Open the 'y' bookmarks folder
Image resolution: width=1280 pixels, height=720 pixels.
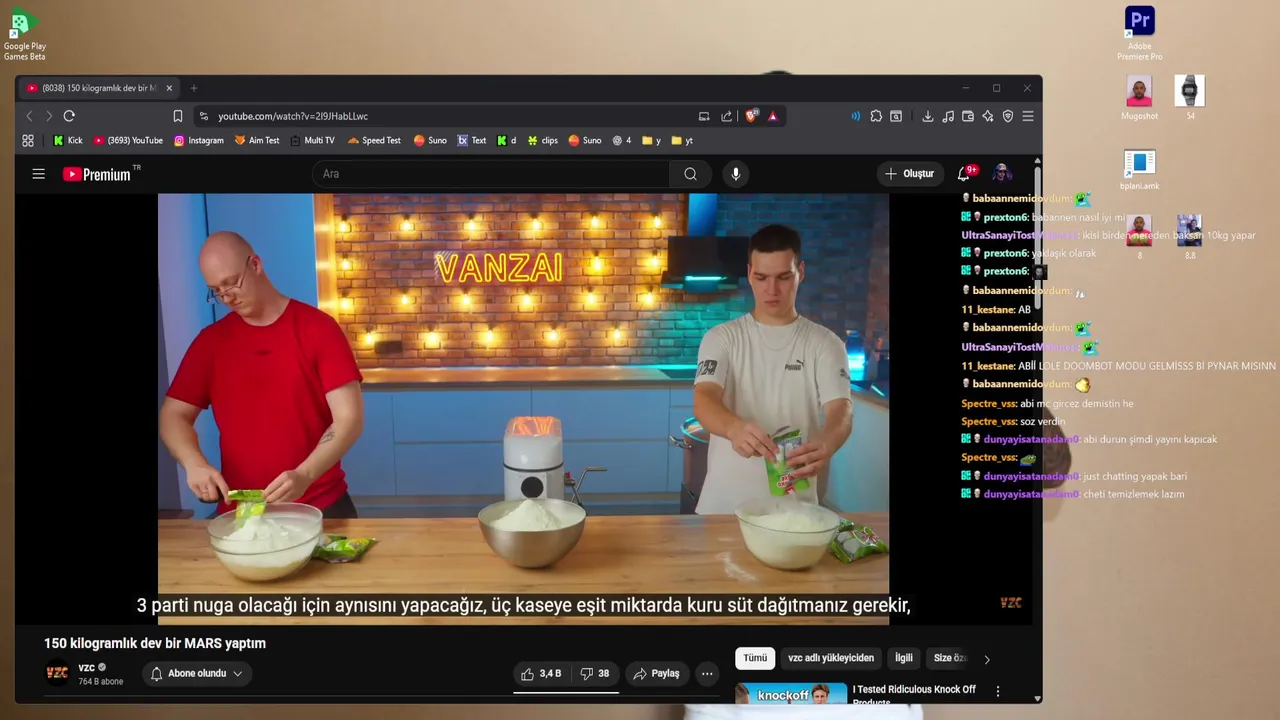point(652,141)
